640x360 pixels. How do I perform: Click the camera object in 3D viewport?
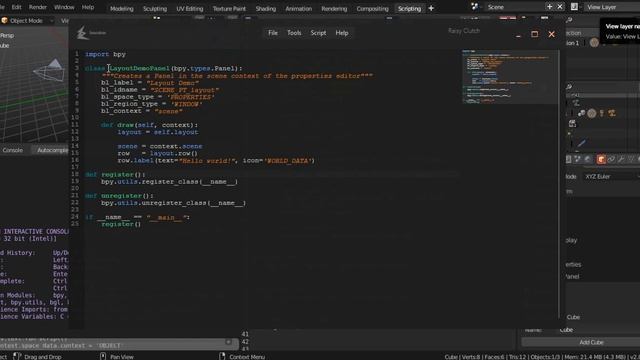click(x=49, y=69)
